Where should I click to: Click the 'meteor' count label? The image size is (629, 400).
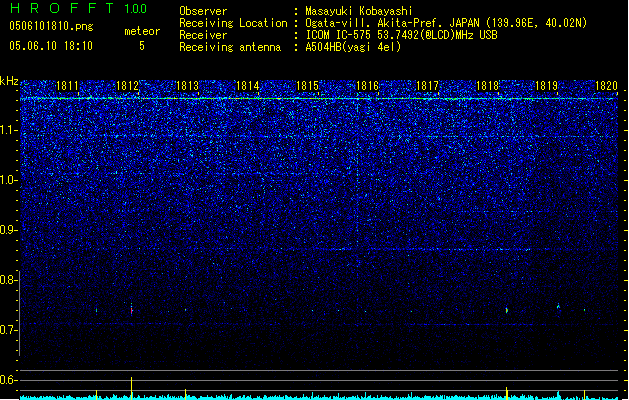[x=142, y=31]
